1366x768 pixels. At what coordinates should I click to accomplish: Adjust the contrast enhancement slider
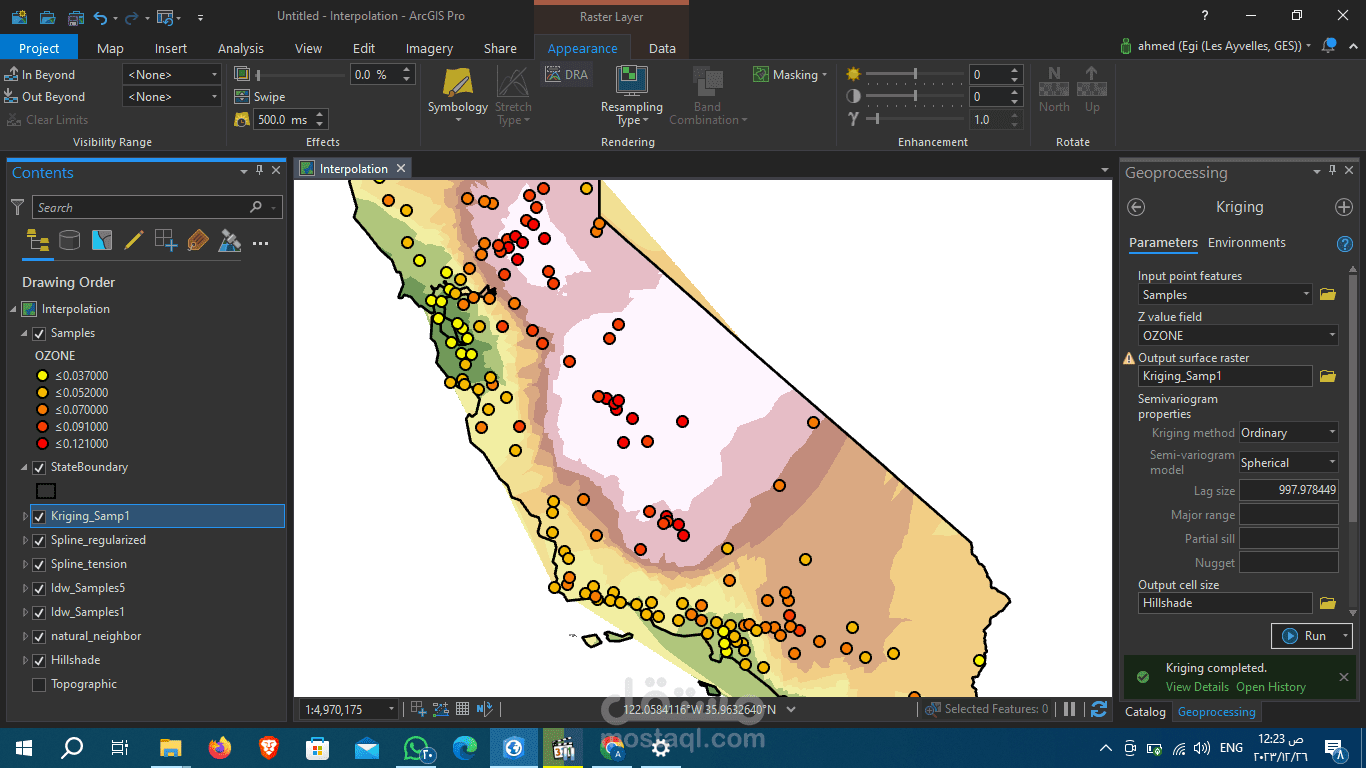(x=915, y=97)
